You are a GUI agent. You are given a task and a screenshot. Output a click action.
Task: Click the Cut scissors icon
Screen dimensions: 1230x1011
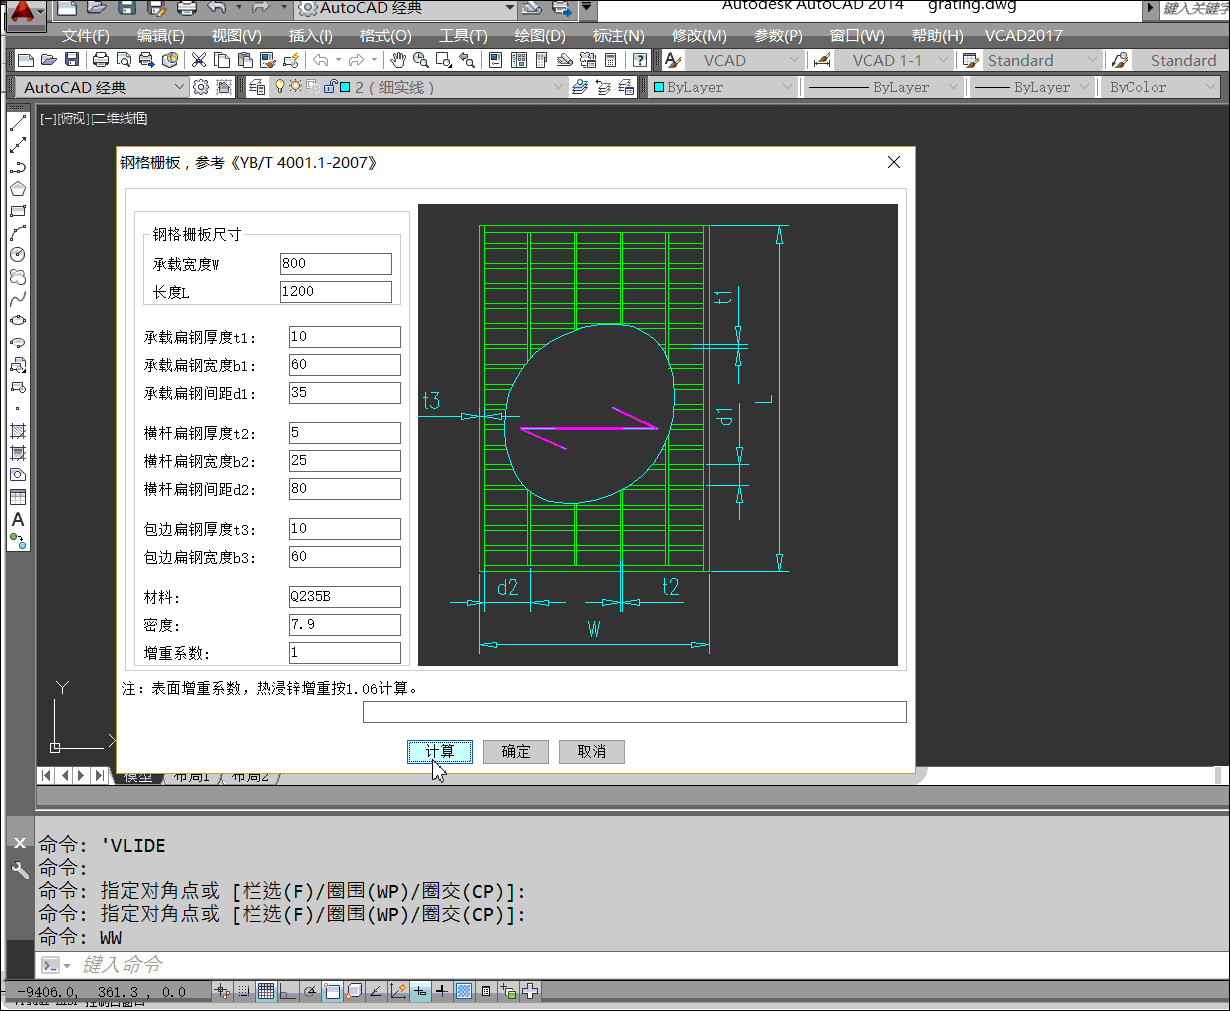click(199, 61)
